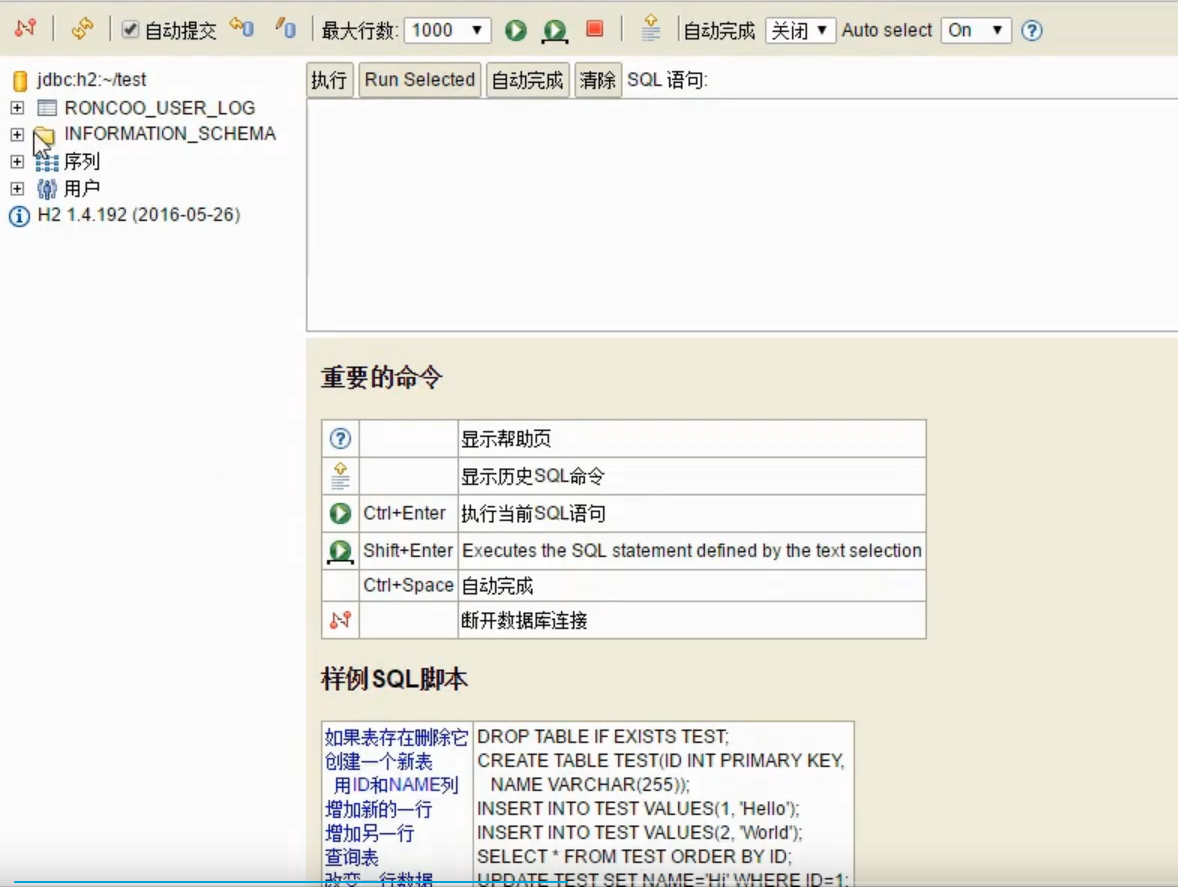Click the red stop icon in the toolbar
1178x887 pixels.
pos(594,29)
